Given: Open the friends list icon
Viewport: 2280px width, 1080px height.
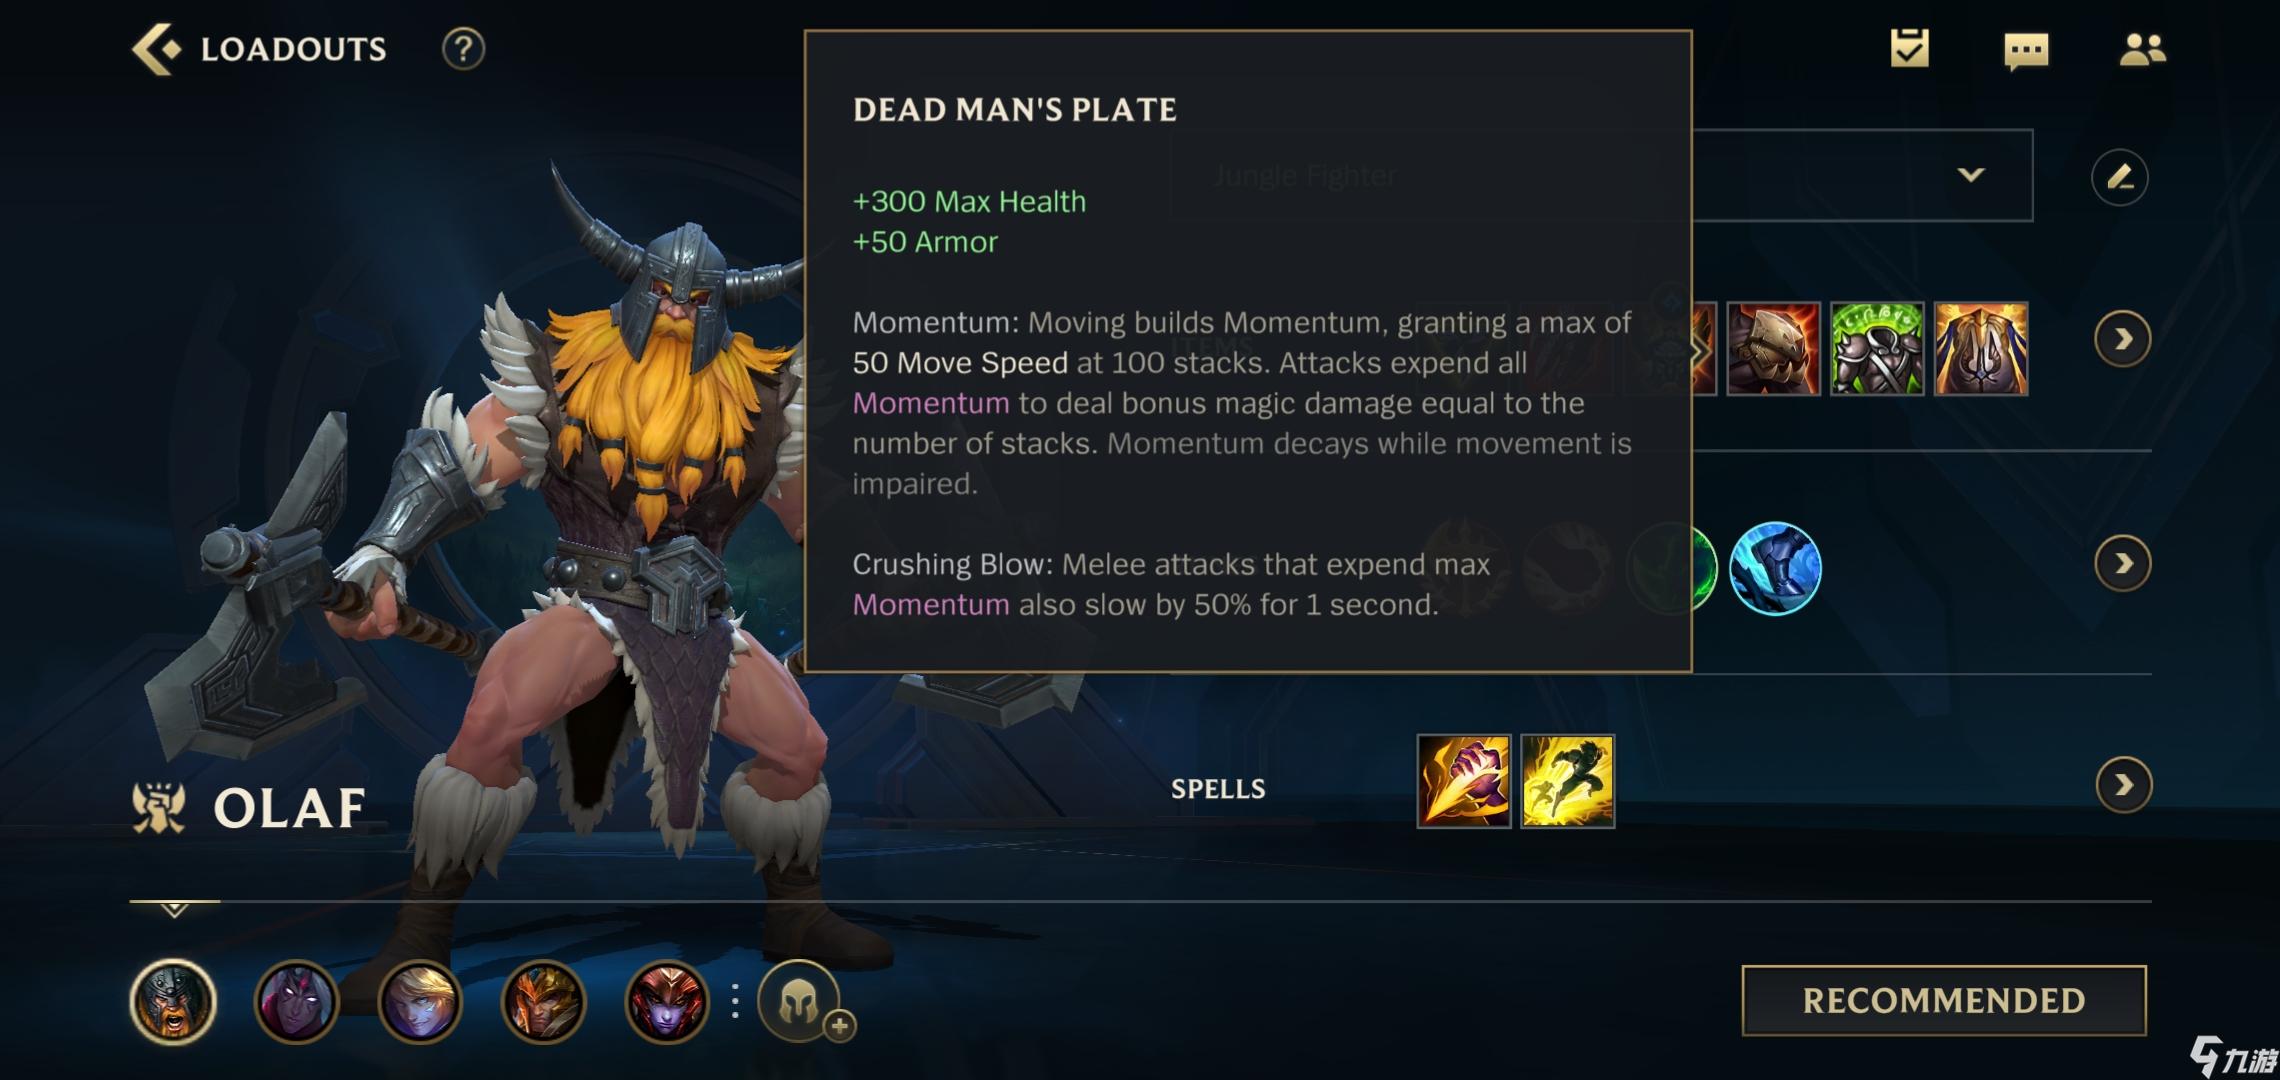Looking at the screenshot, I should click(2142, 50).
